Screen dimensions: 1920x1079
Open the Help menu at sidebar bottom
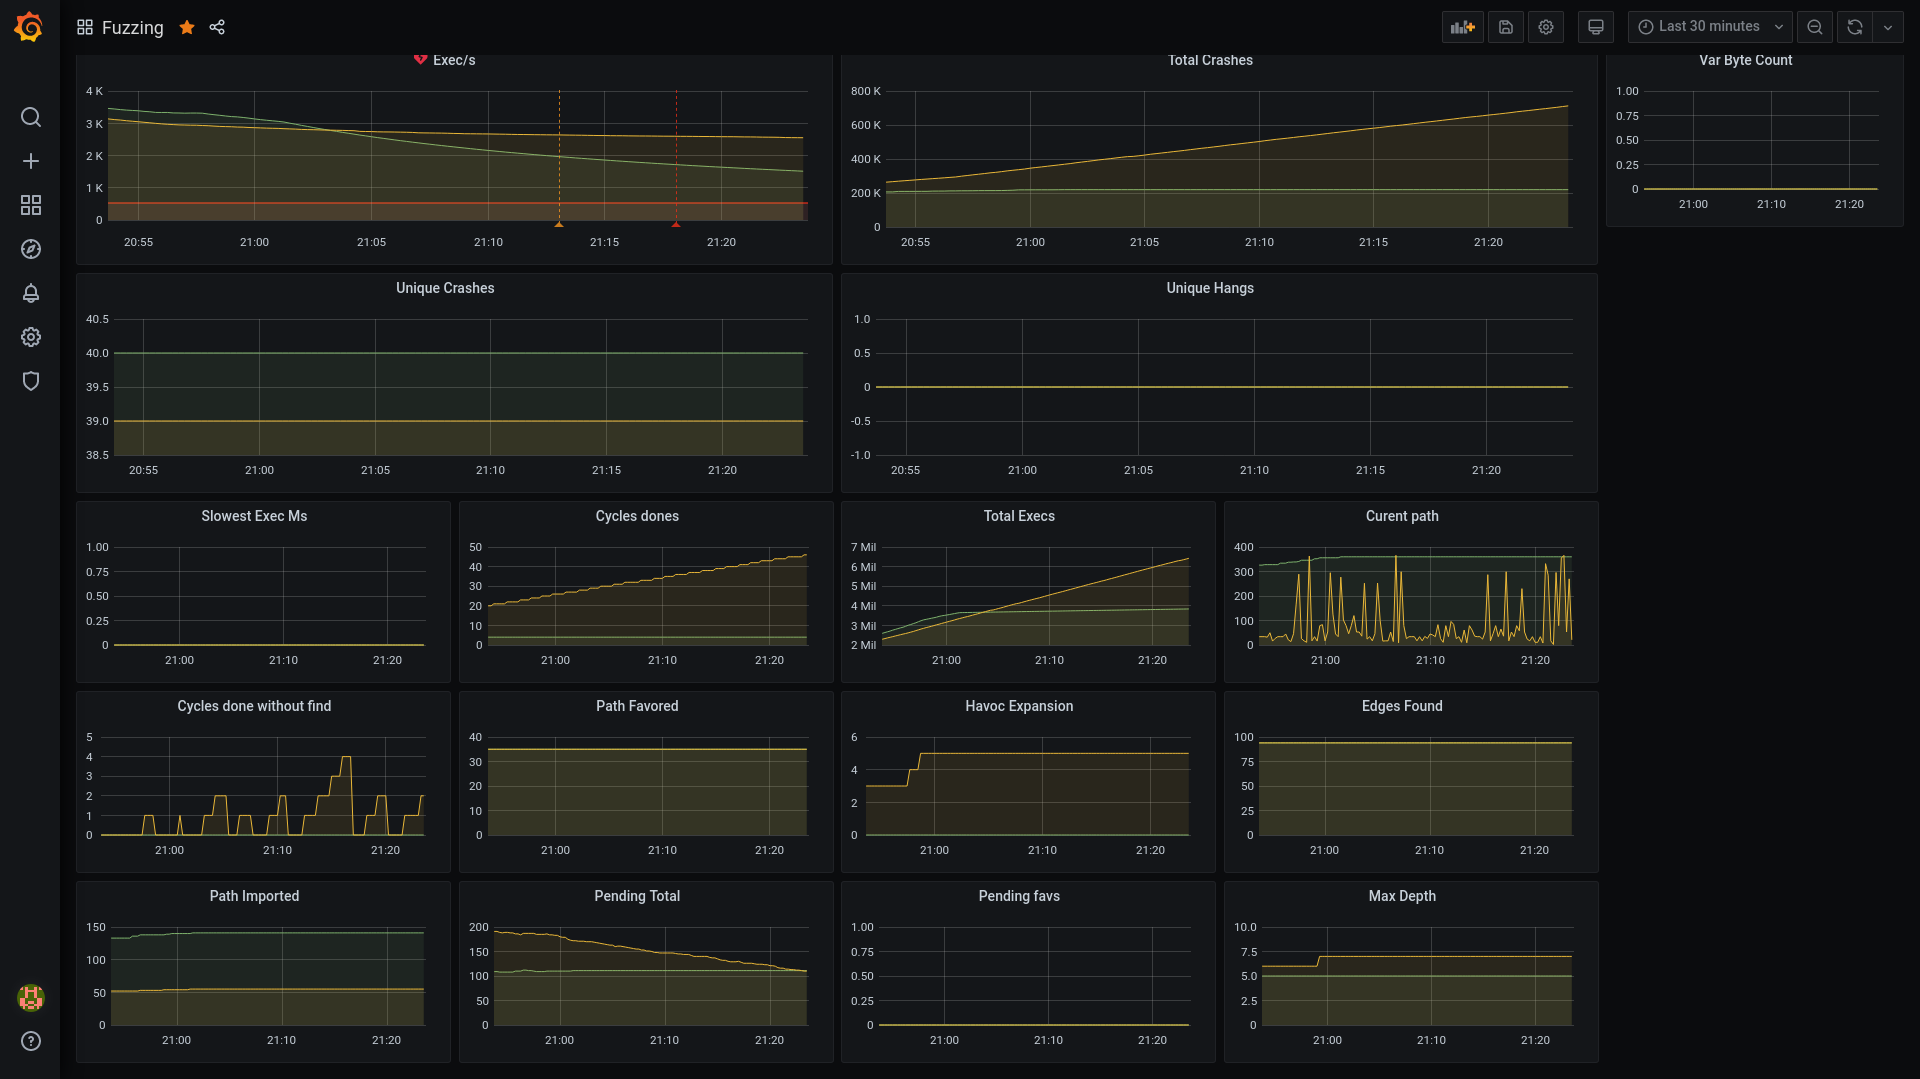point(31,1041)
